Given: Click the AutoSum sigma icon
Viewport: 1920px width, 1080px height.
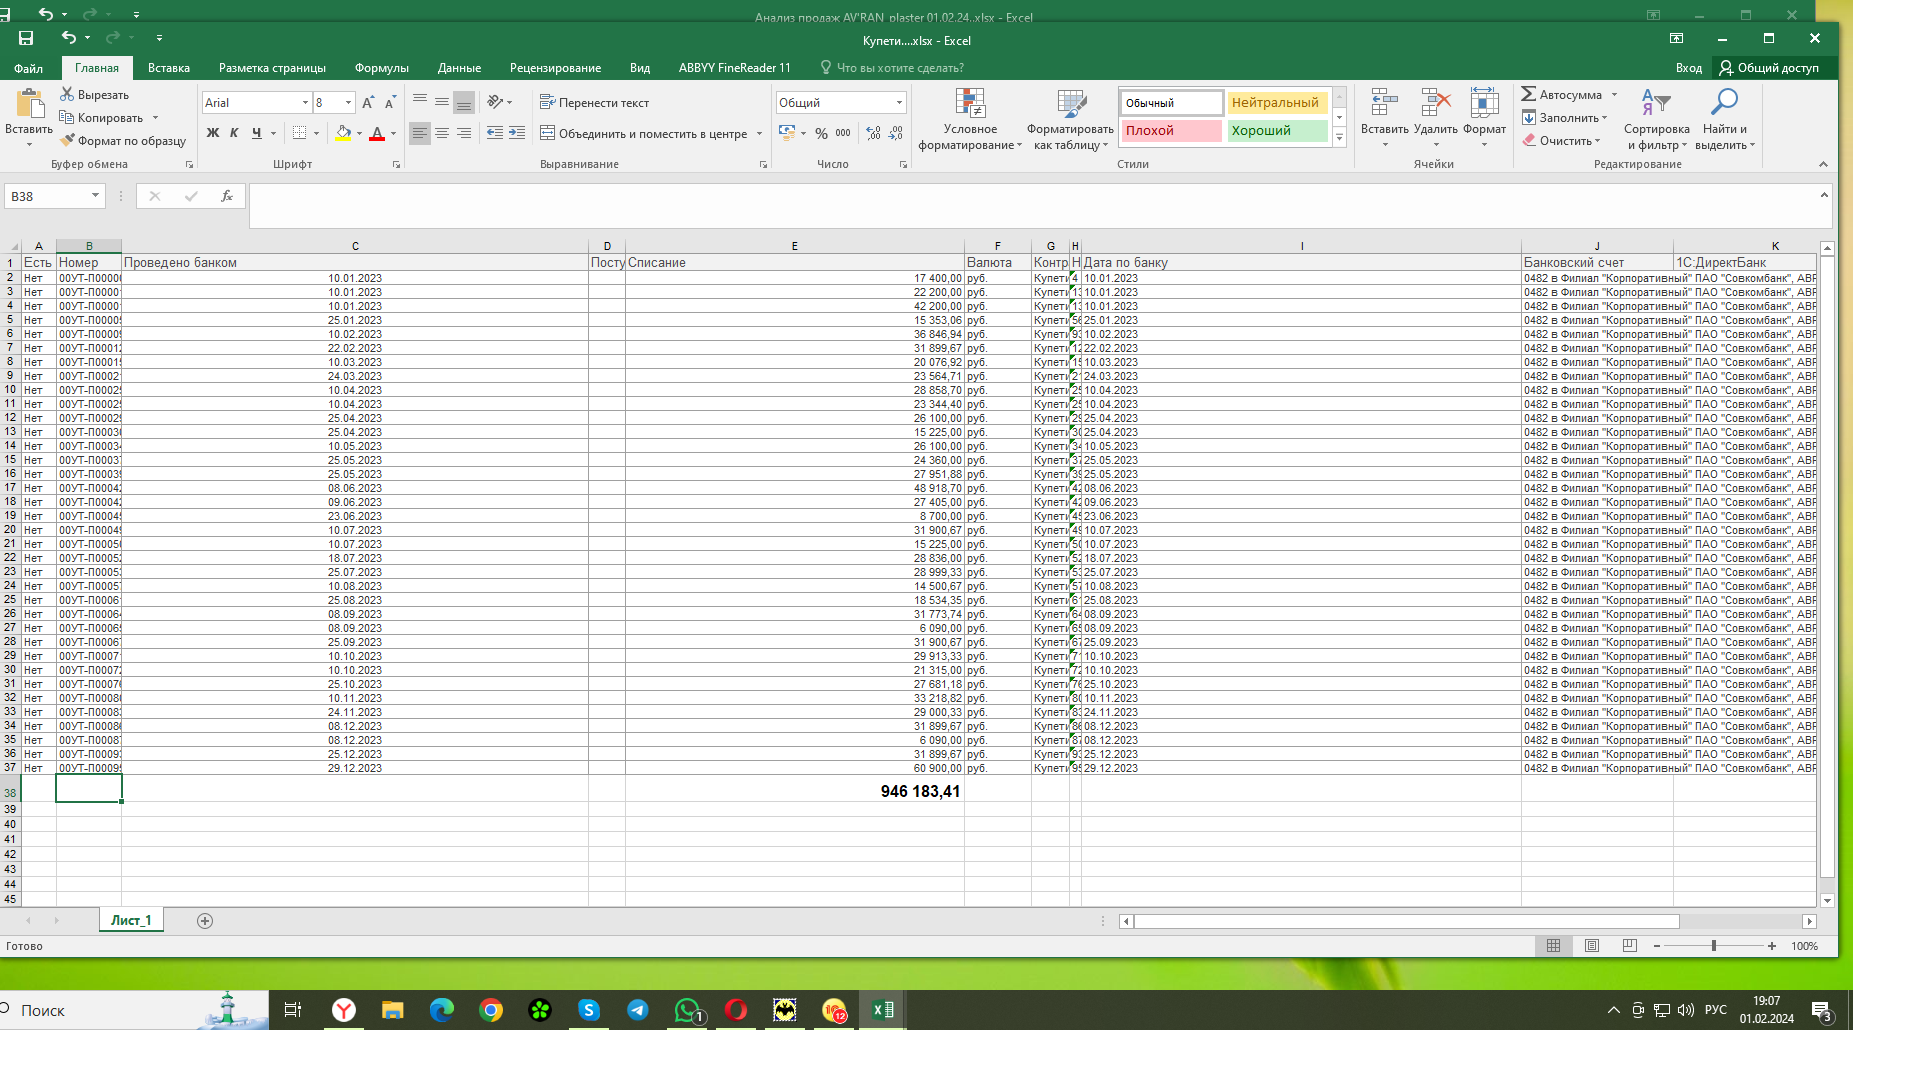Looking at the screenshot, I should point(1529,94).
